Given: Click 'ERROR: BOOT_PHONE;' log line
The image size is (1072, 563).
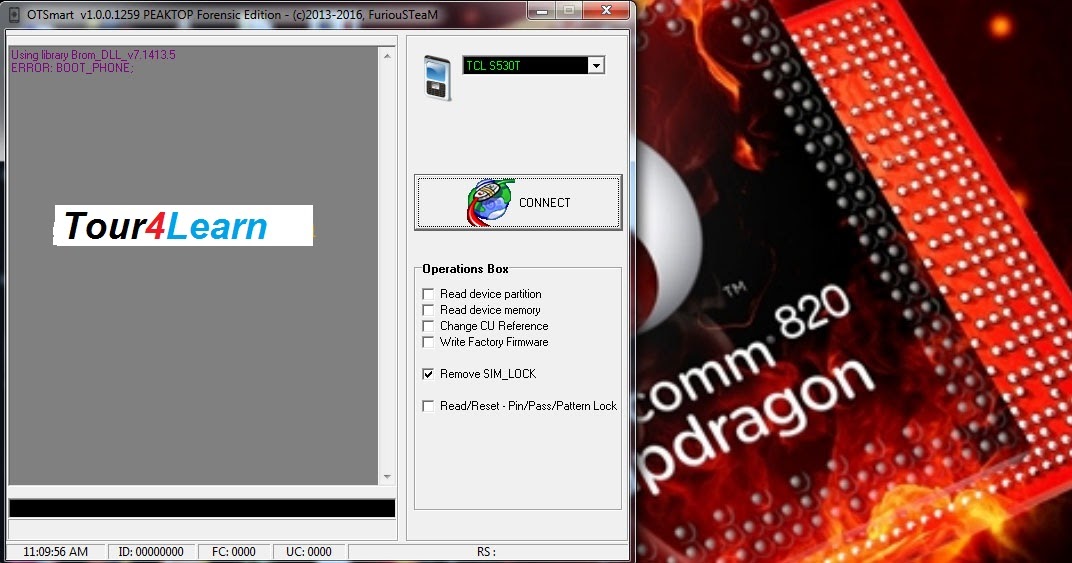Looking at the screenshot, I should pyautogui.click(x=72, y=68).
